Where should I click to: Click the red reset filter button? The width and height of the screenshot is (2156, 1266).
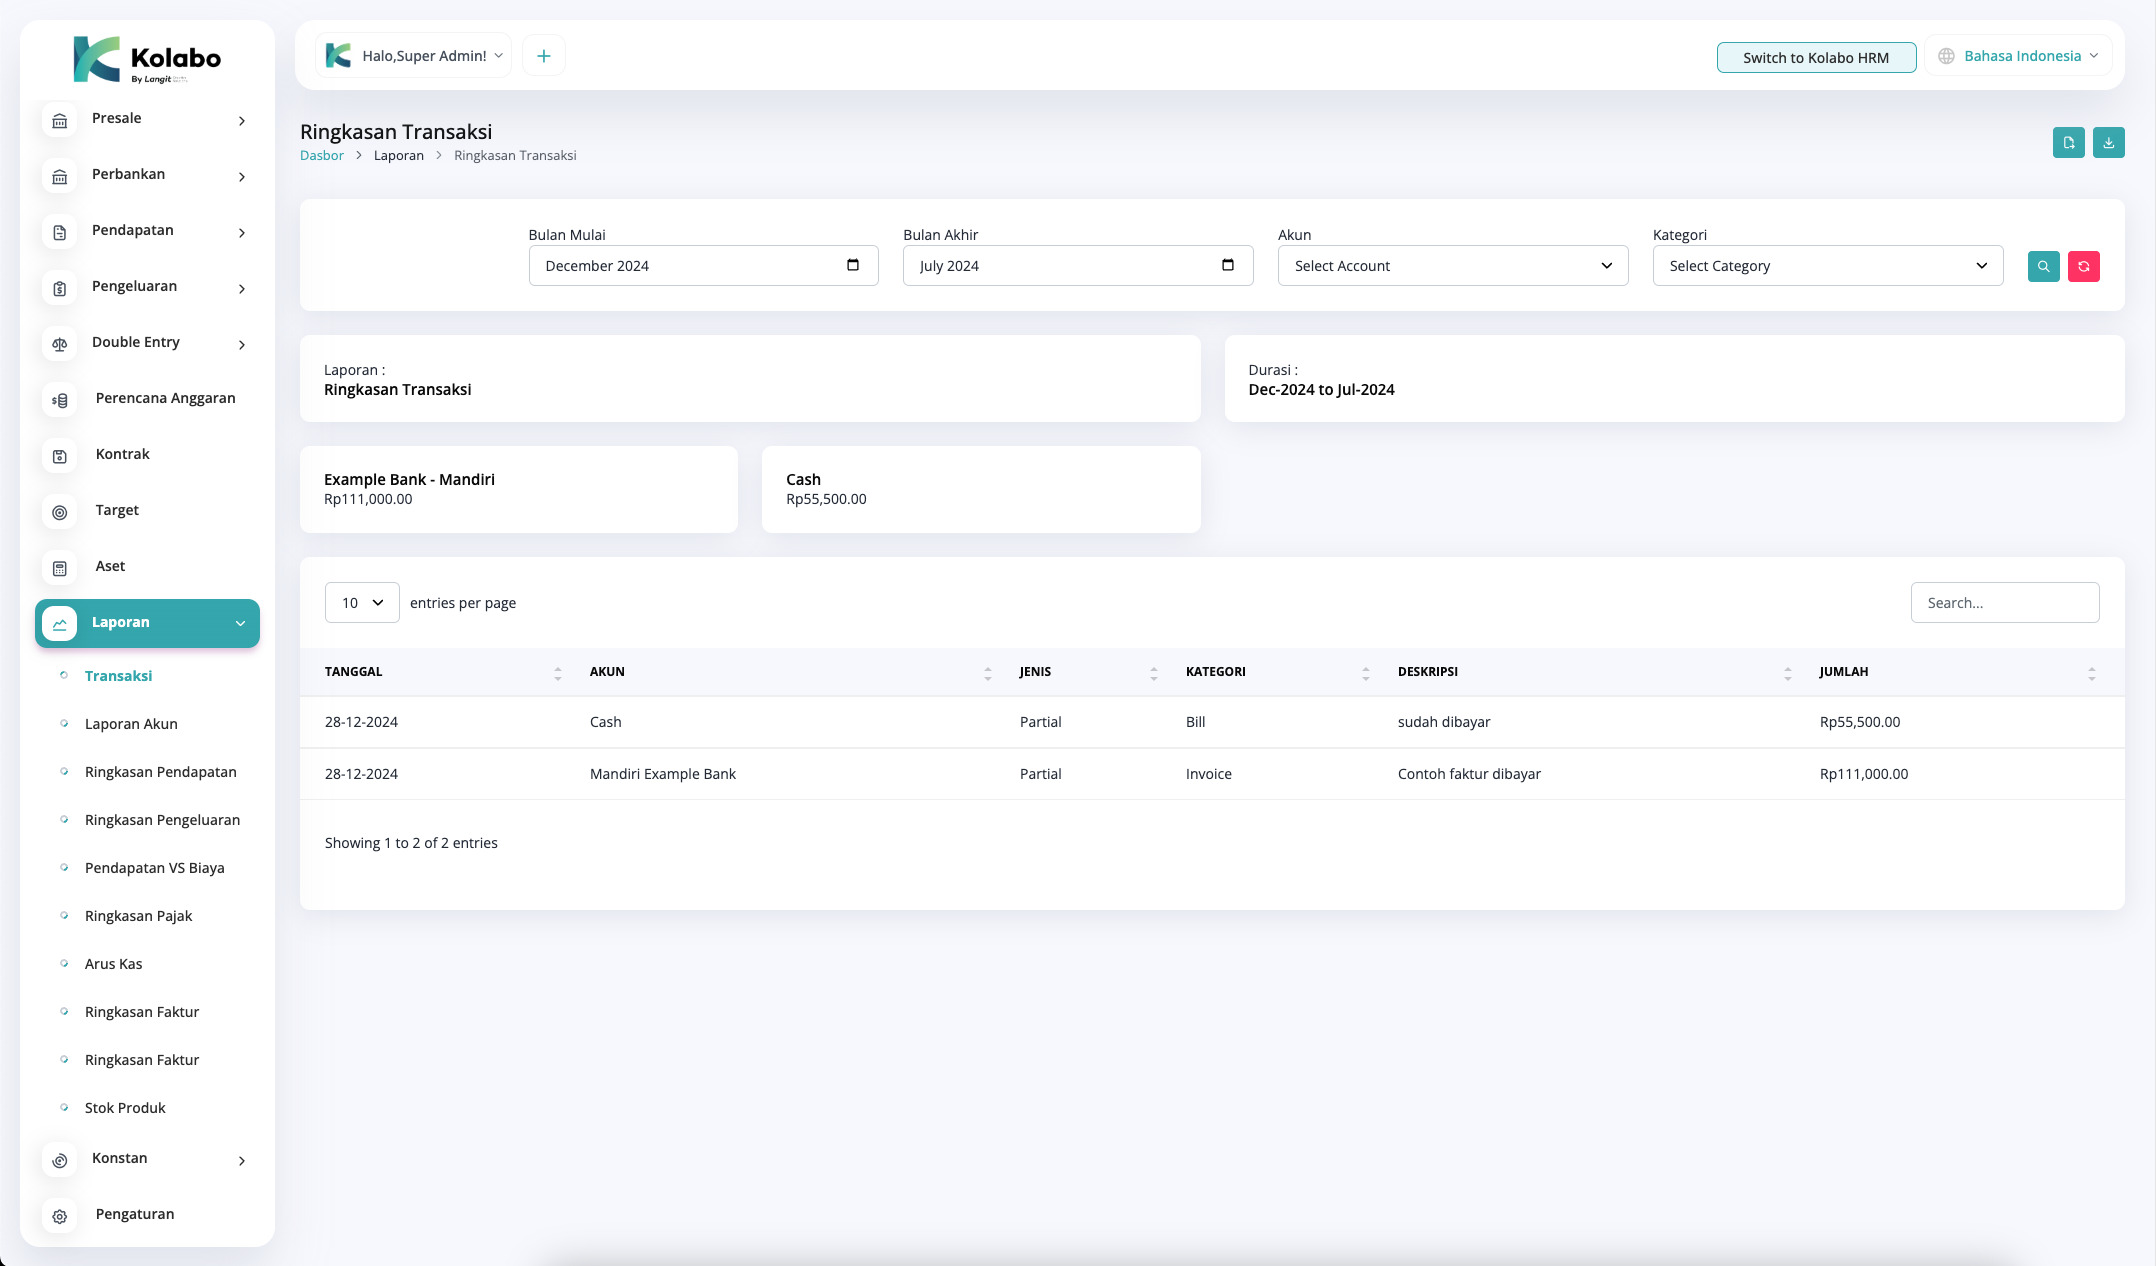[x=2084, y=266]
